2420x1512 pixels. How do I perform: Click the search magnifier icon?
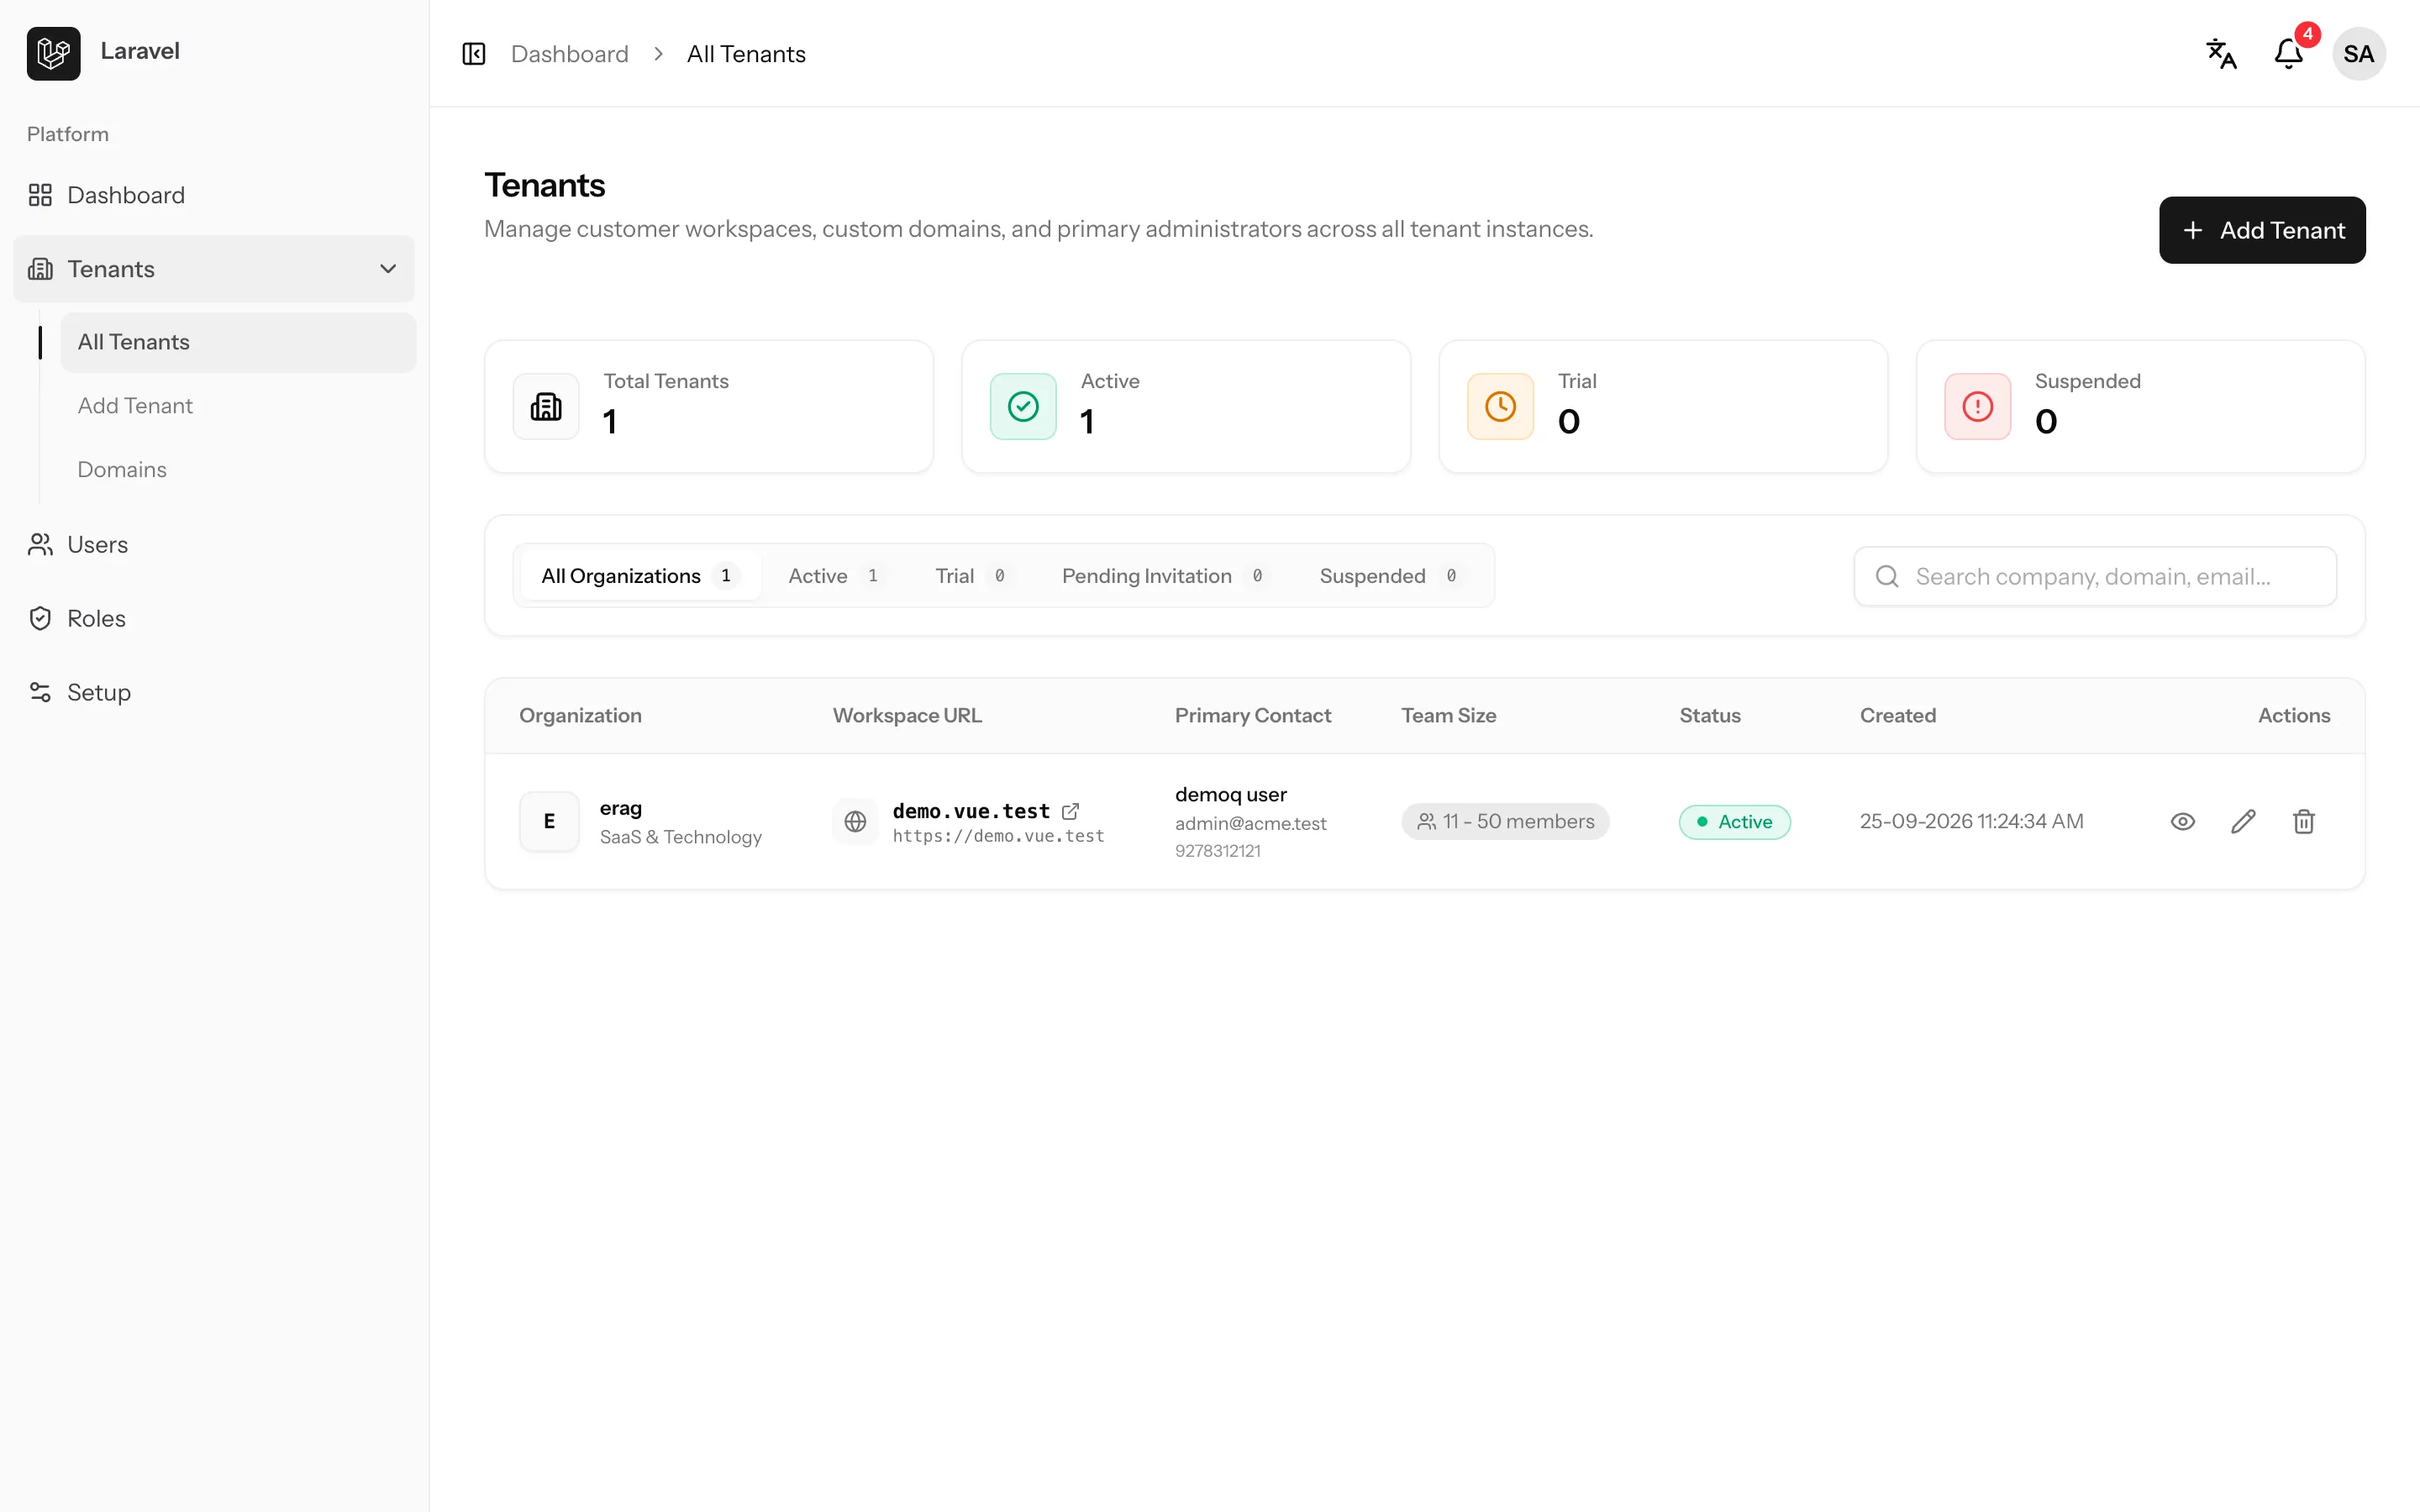point(1887,577)
